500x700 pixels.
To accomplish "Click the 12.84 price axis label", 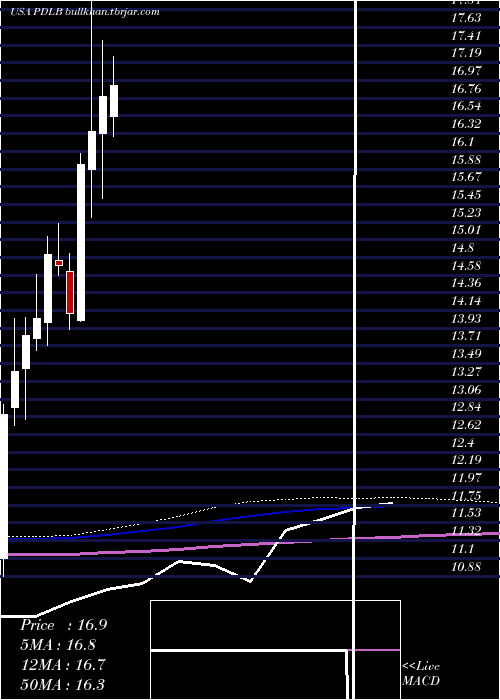I will click(x=466, y=408).
